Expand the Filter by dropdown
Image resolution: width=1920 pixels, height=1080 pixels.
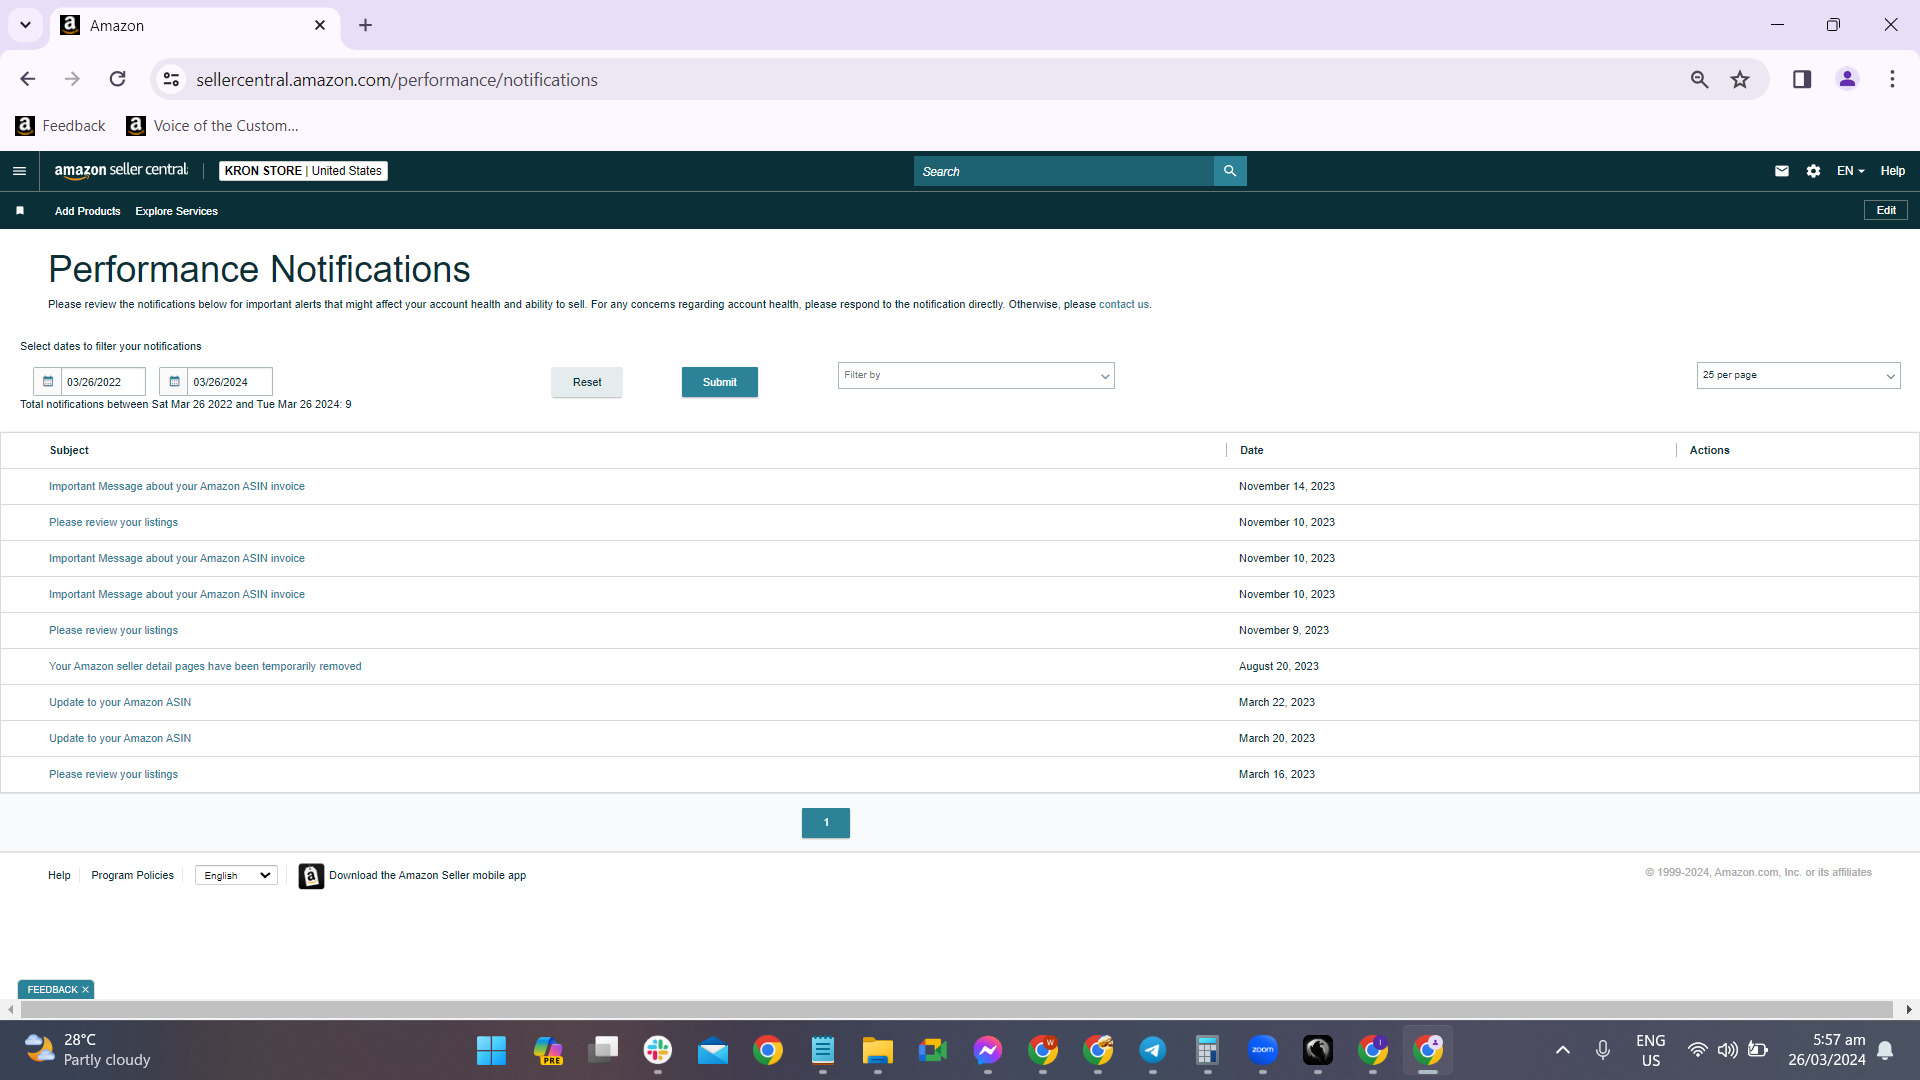click(976, 376)
